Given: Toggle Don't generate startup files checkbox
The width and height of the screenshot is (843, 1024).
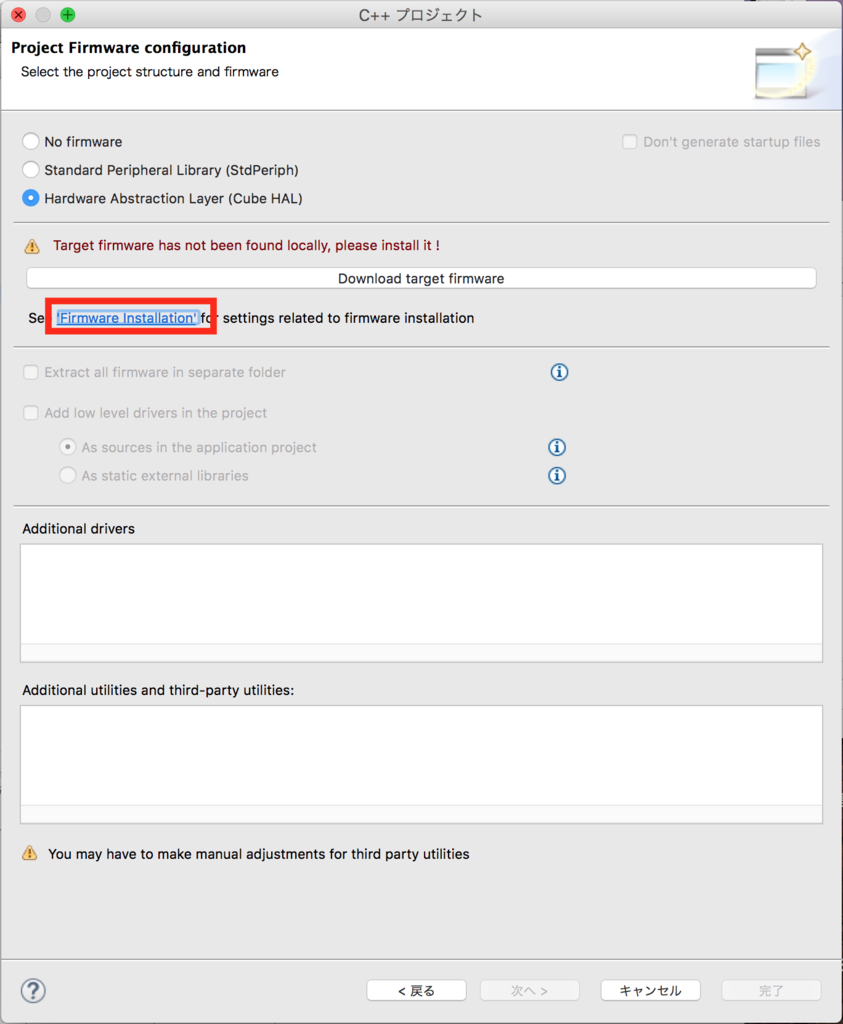Looking at the screenshot, I should (x=629, y=142).
